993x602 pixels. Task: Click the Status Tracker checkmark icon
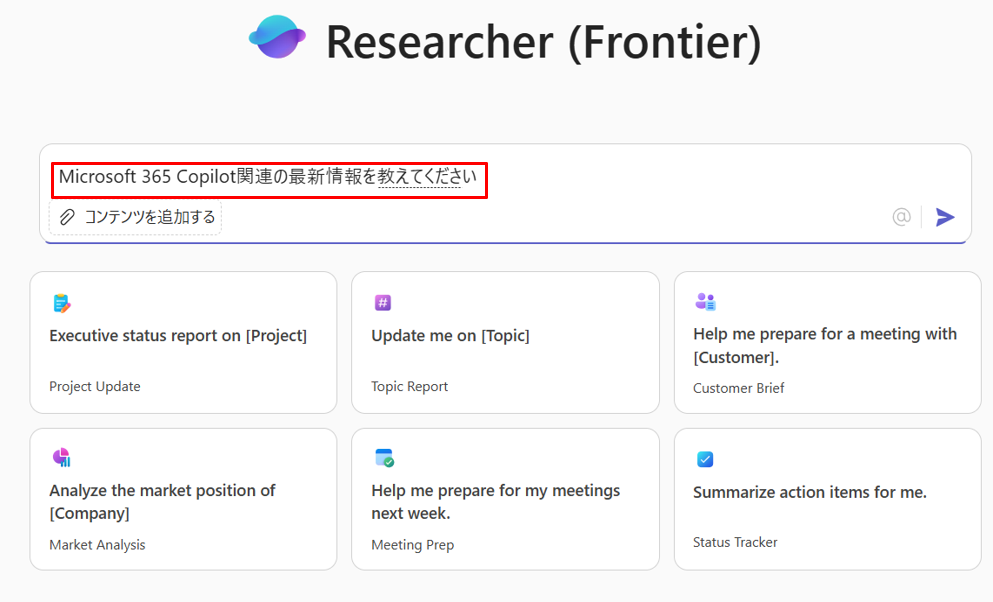pyautogui.click(x=705, y=459)
